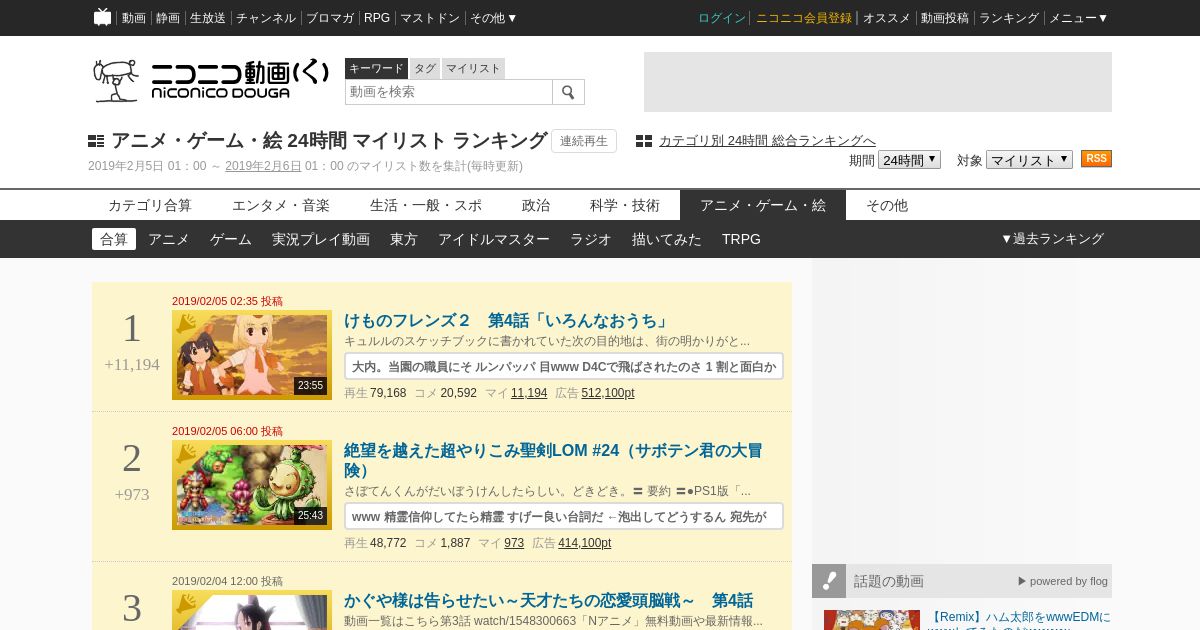Expand 過去ランキング menu
The height and width of the screenshot is (630, 1200).
(1052, 239)
